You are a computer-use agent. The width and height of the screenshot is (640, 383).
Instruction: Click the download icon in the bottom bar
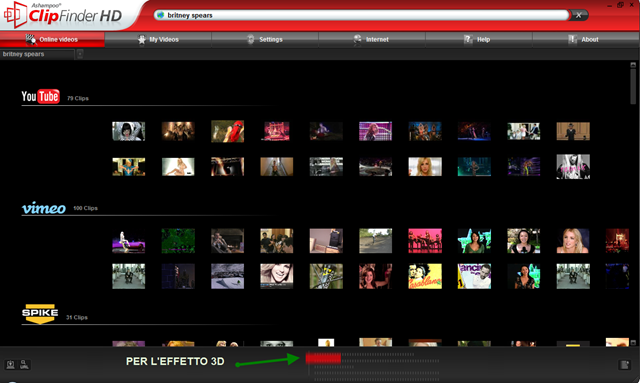[x=11, y=364]
